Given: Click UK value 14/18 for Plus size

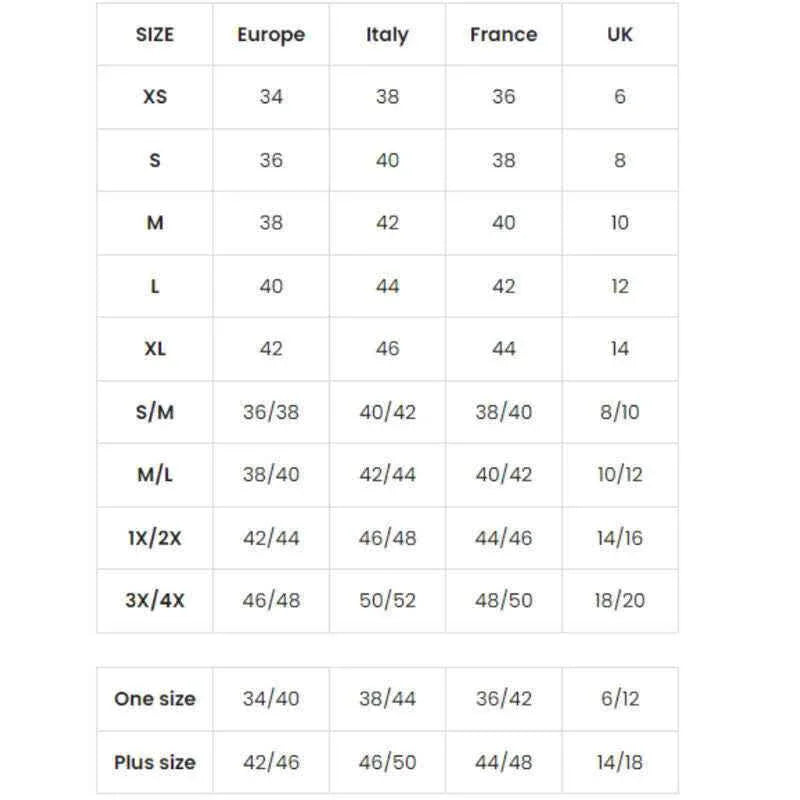Looking at the screenshot, I should coord(620,762).
